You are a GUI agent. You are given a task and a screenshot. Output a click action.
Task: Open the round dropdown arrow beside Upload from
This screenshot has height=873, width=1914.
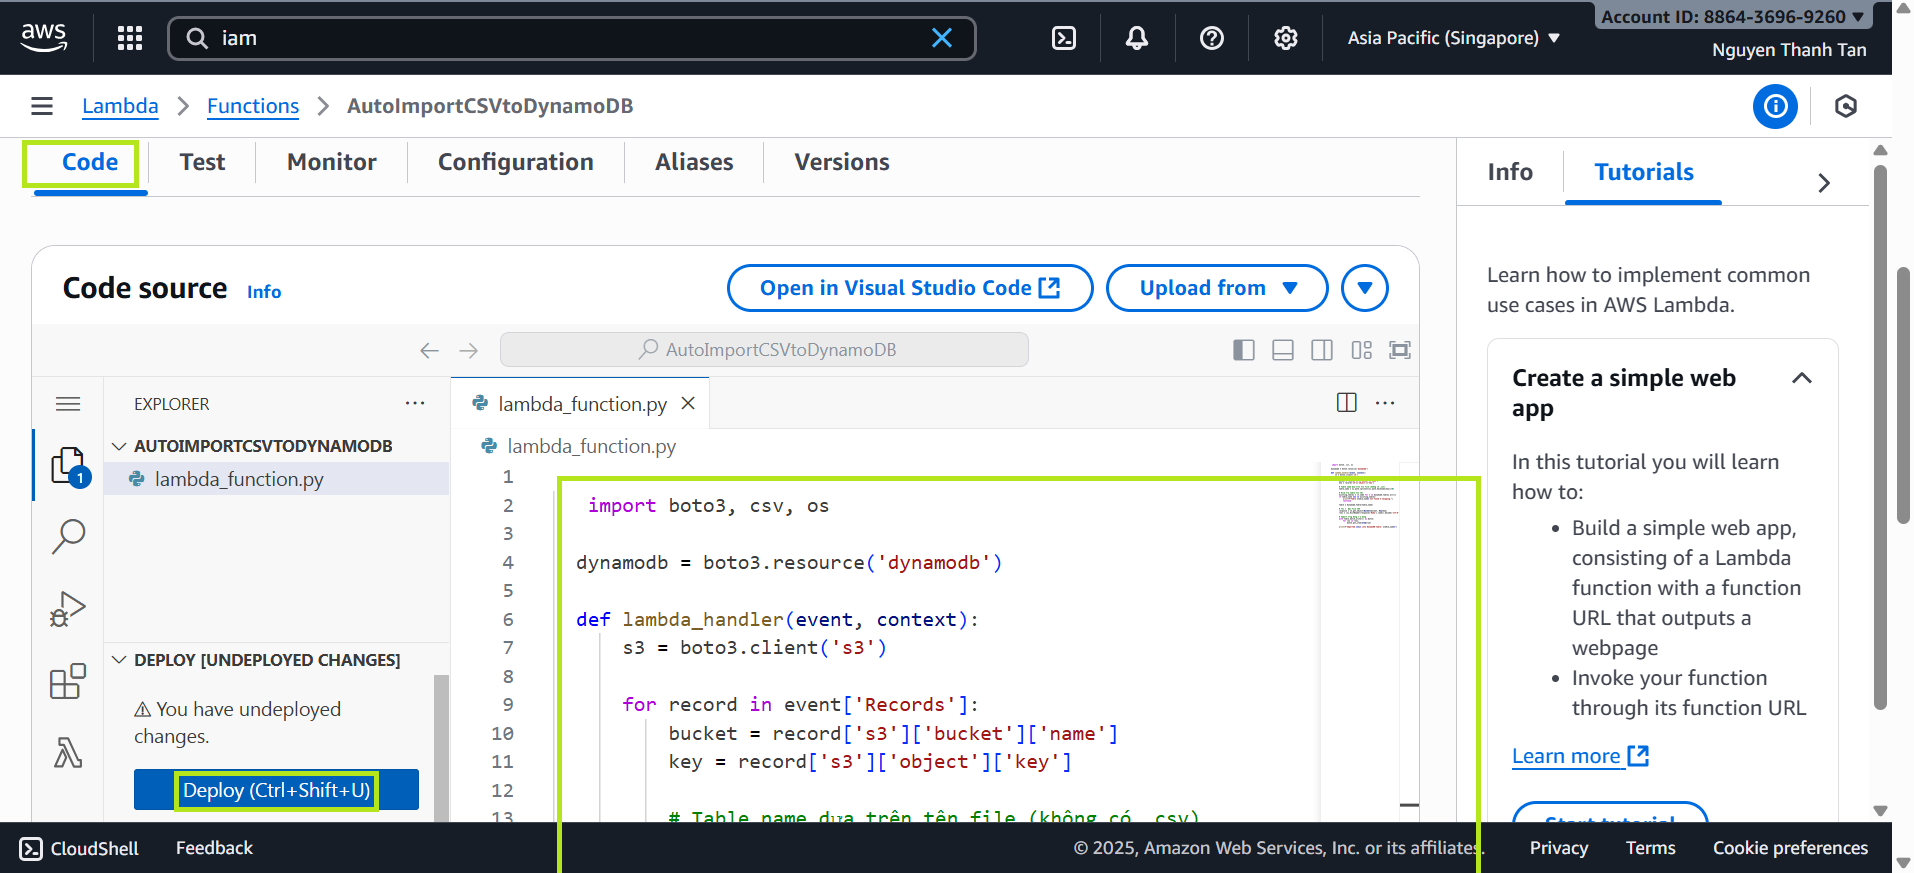(1365, 288)
